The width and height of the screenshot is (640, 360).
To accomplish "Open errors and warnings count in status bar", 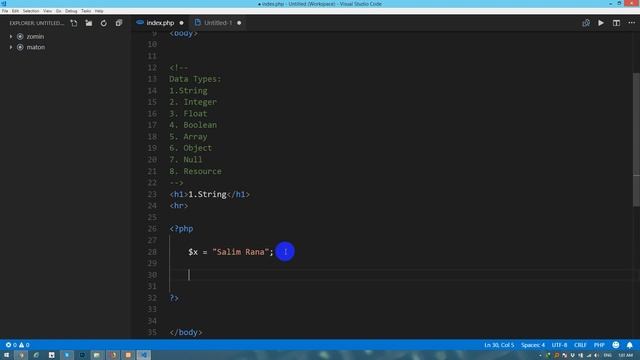I will click(17, 345).
